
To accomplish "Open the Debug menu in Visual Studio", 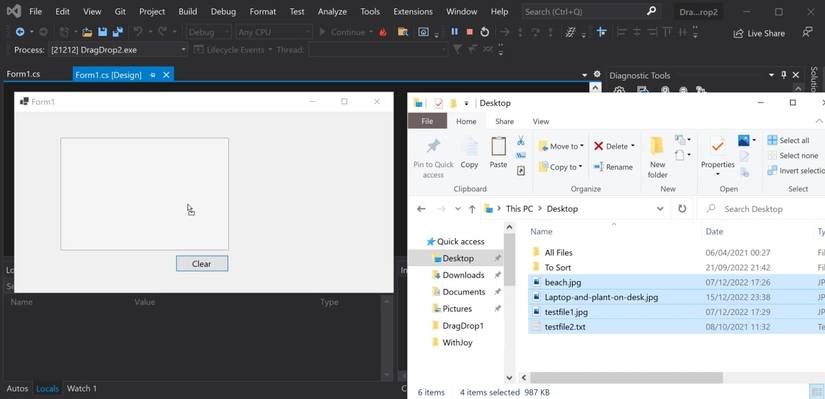I will pos(223,12).
